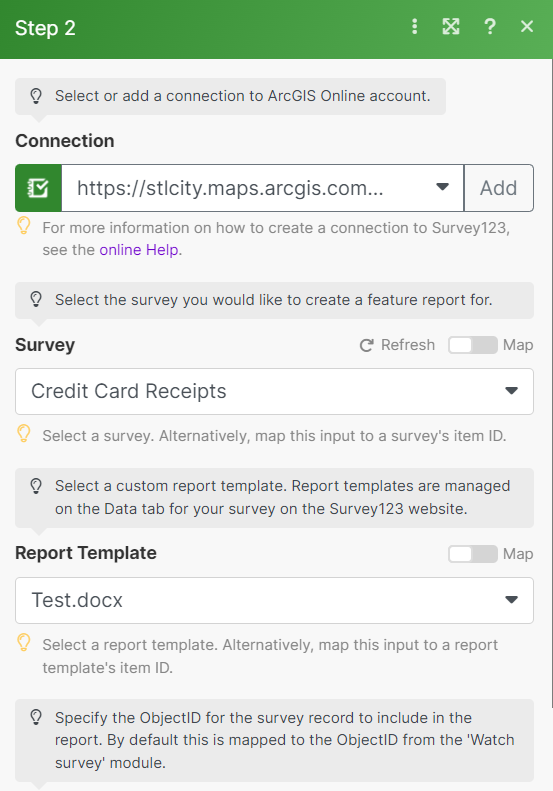Image resolution: width=553 pixels, height=791 pixels.
Task: Open help with the question mark icon
Action: point(489,27)
